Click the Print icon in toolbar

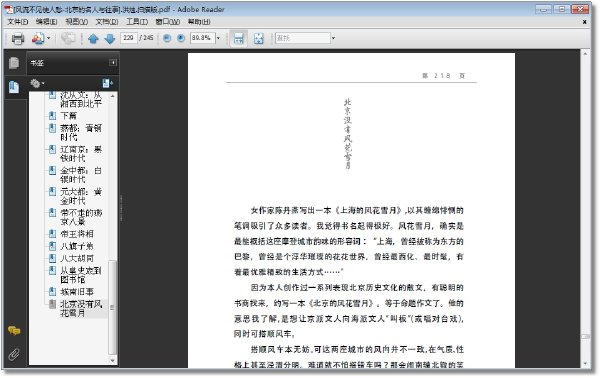[18, 38]
